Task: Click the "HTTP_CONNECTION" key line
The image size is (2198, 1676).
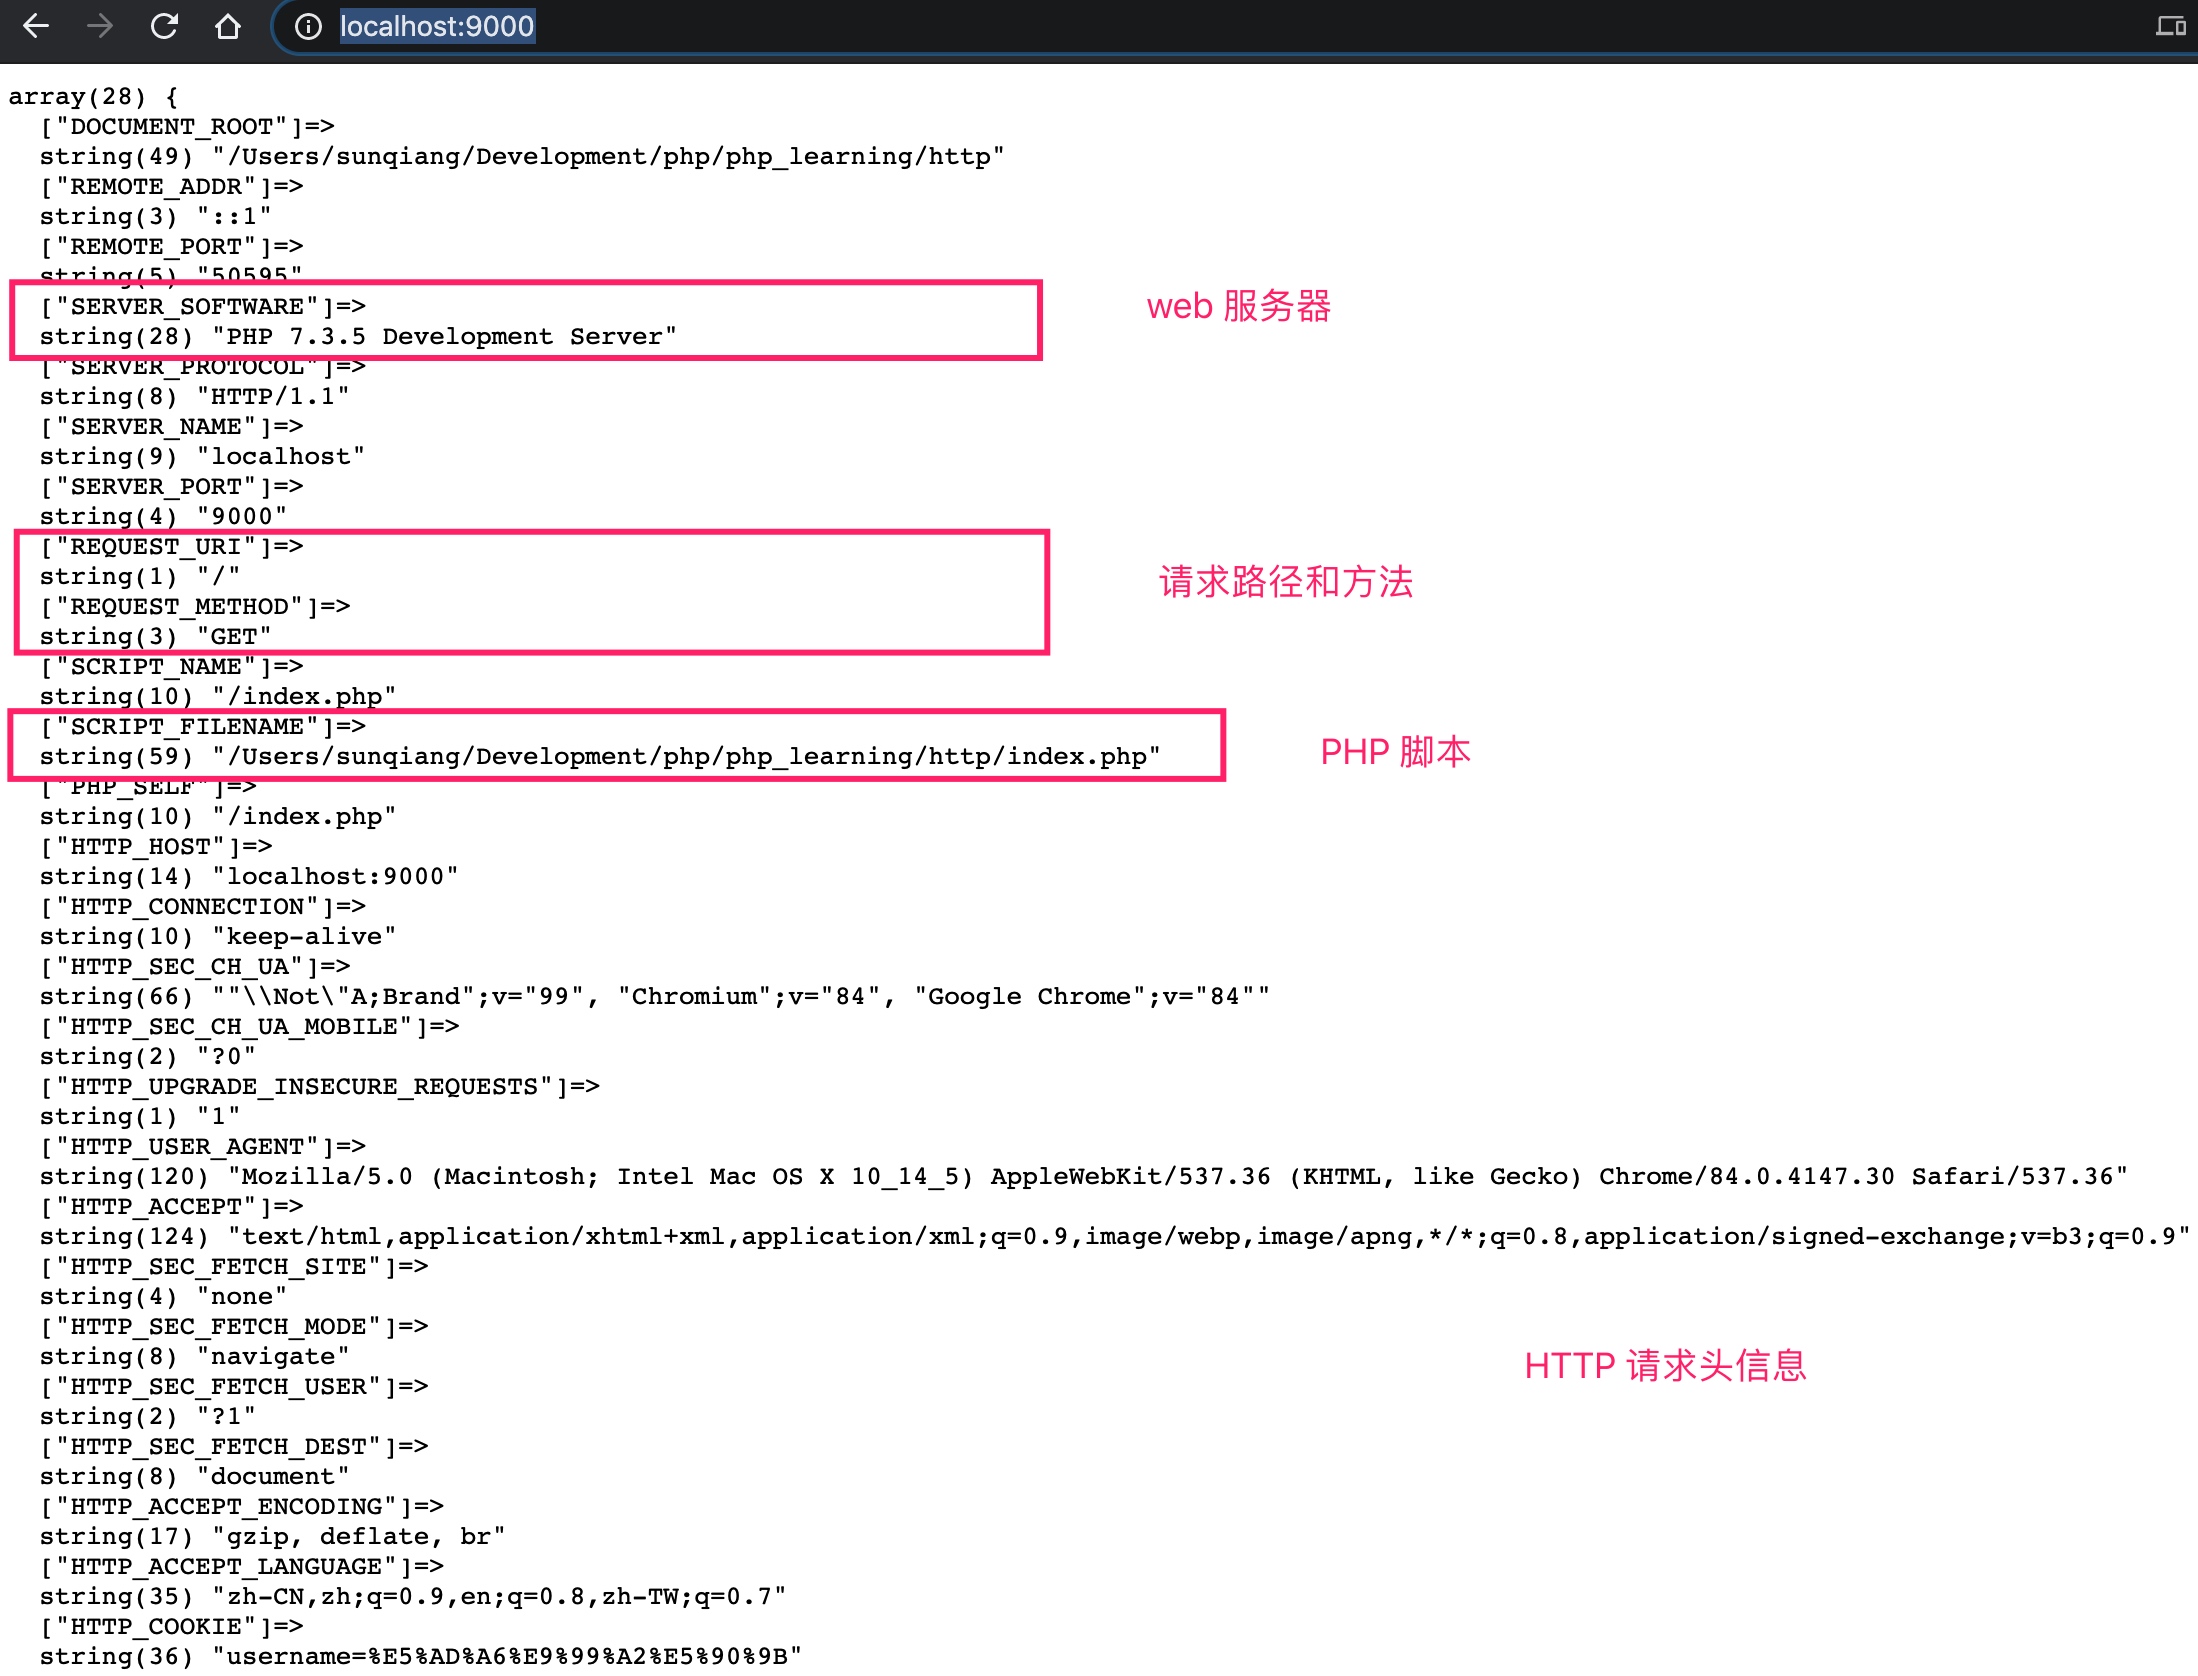Action: [x=203, y=907]
